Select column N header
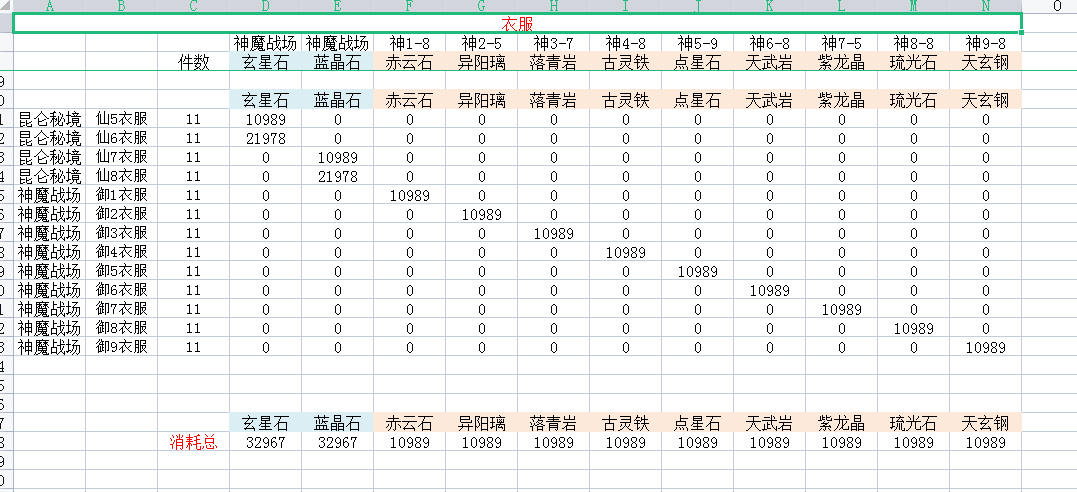The image size is (1077, 492). pyautogui.click(x=986, y=5)
